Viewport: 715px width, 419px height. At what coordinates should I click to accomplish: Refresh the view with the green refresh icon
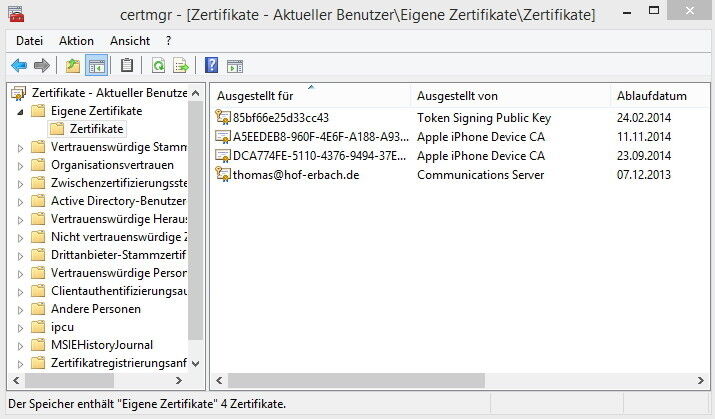(158, 66)
